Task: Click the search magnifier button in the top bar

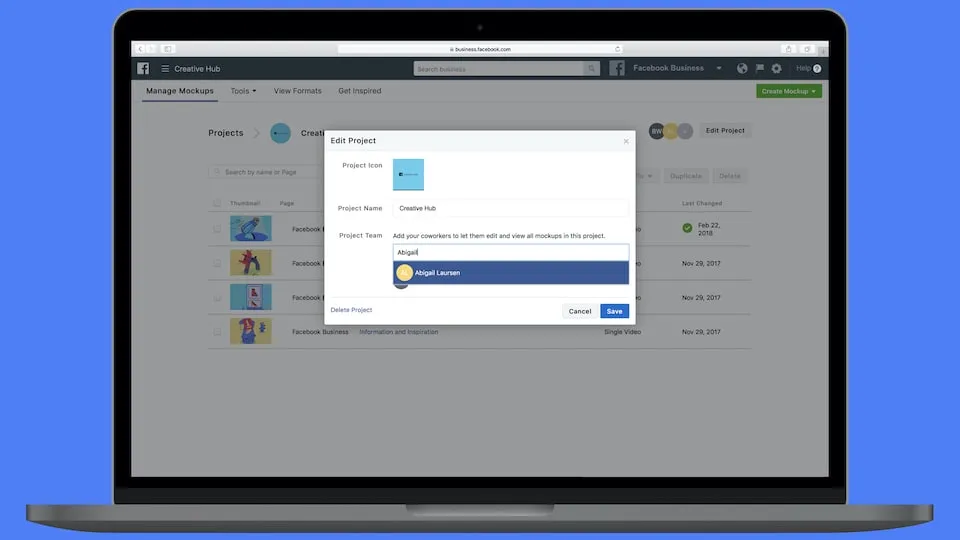Action: click(591, 69)
